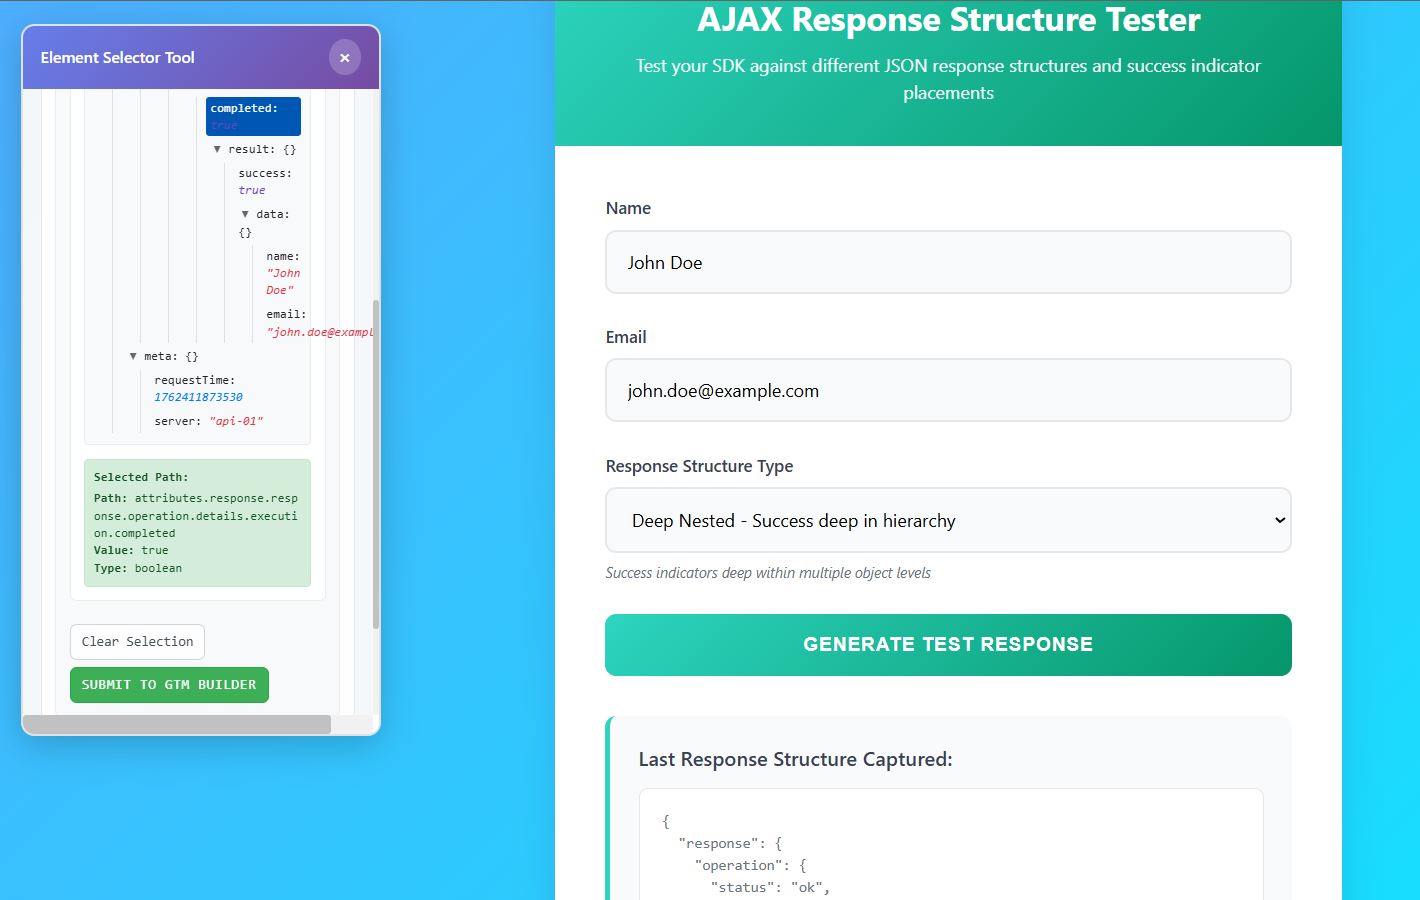Click the Element Selector Tool title
Viewport: 1420px width, 900px height.
click(118, 58)
